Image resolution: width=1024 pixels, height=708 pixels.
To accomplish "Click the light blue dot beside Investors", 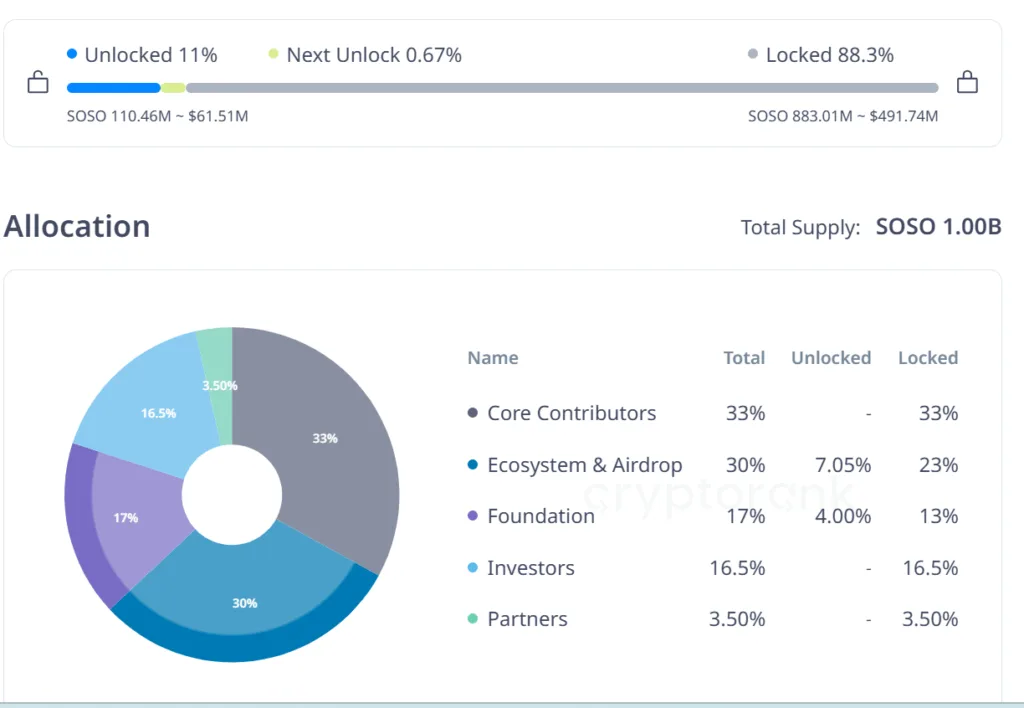I will click(x=471, y=568).
